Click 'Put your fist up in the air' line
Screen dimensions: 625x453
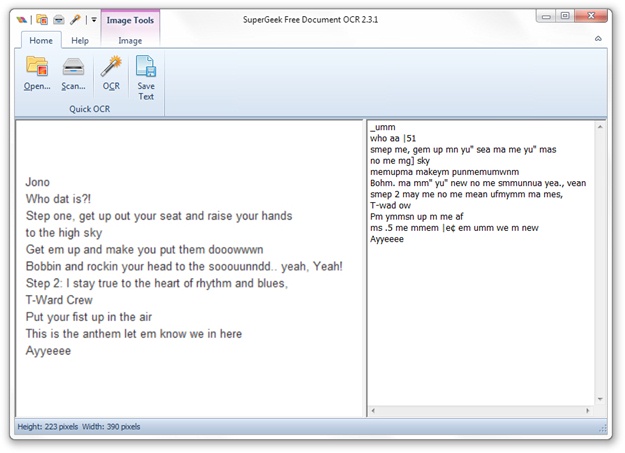coord(88,317)
